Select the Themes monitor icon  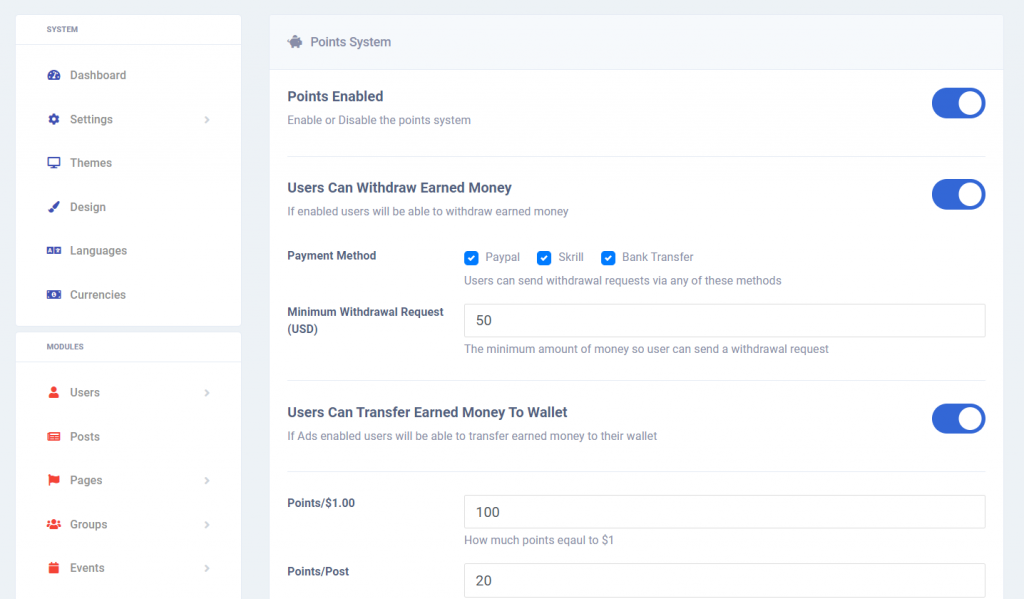(x=54, y=163)
